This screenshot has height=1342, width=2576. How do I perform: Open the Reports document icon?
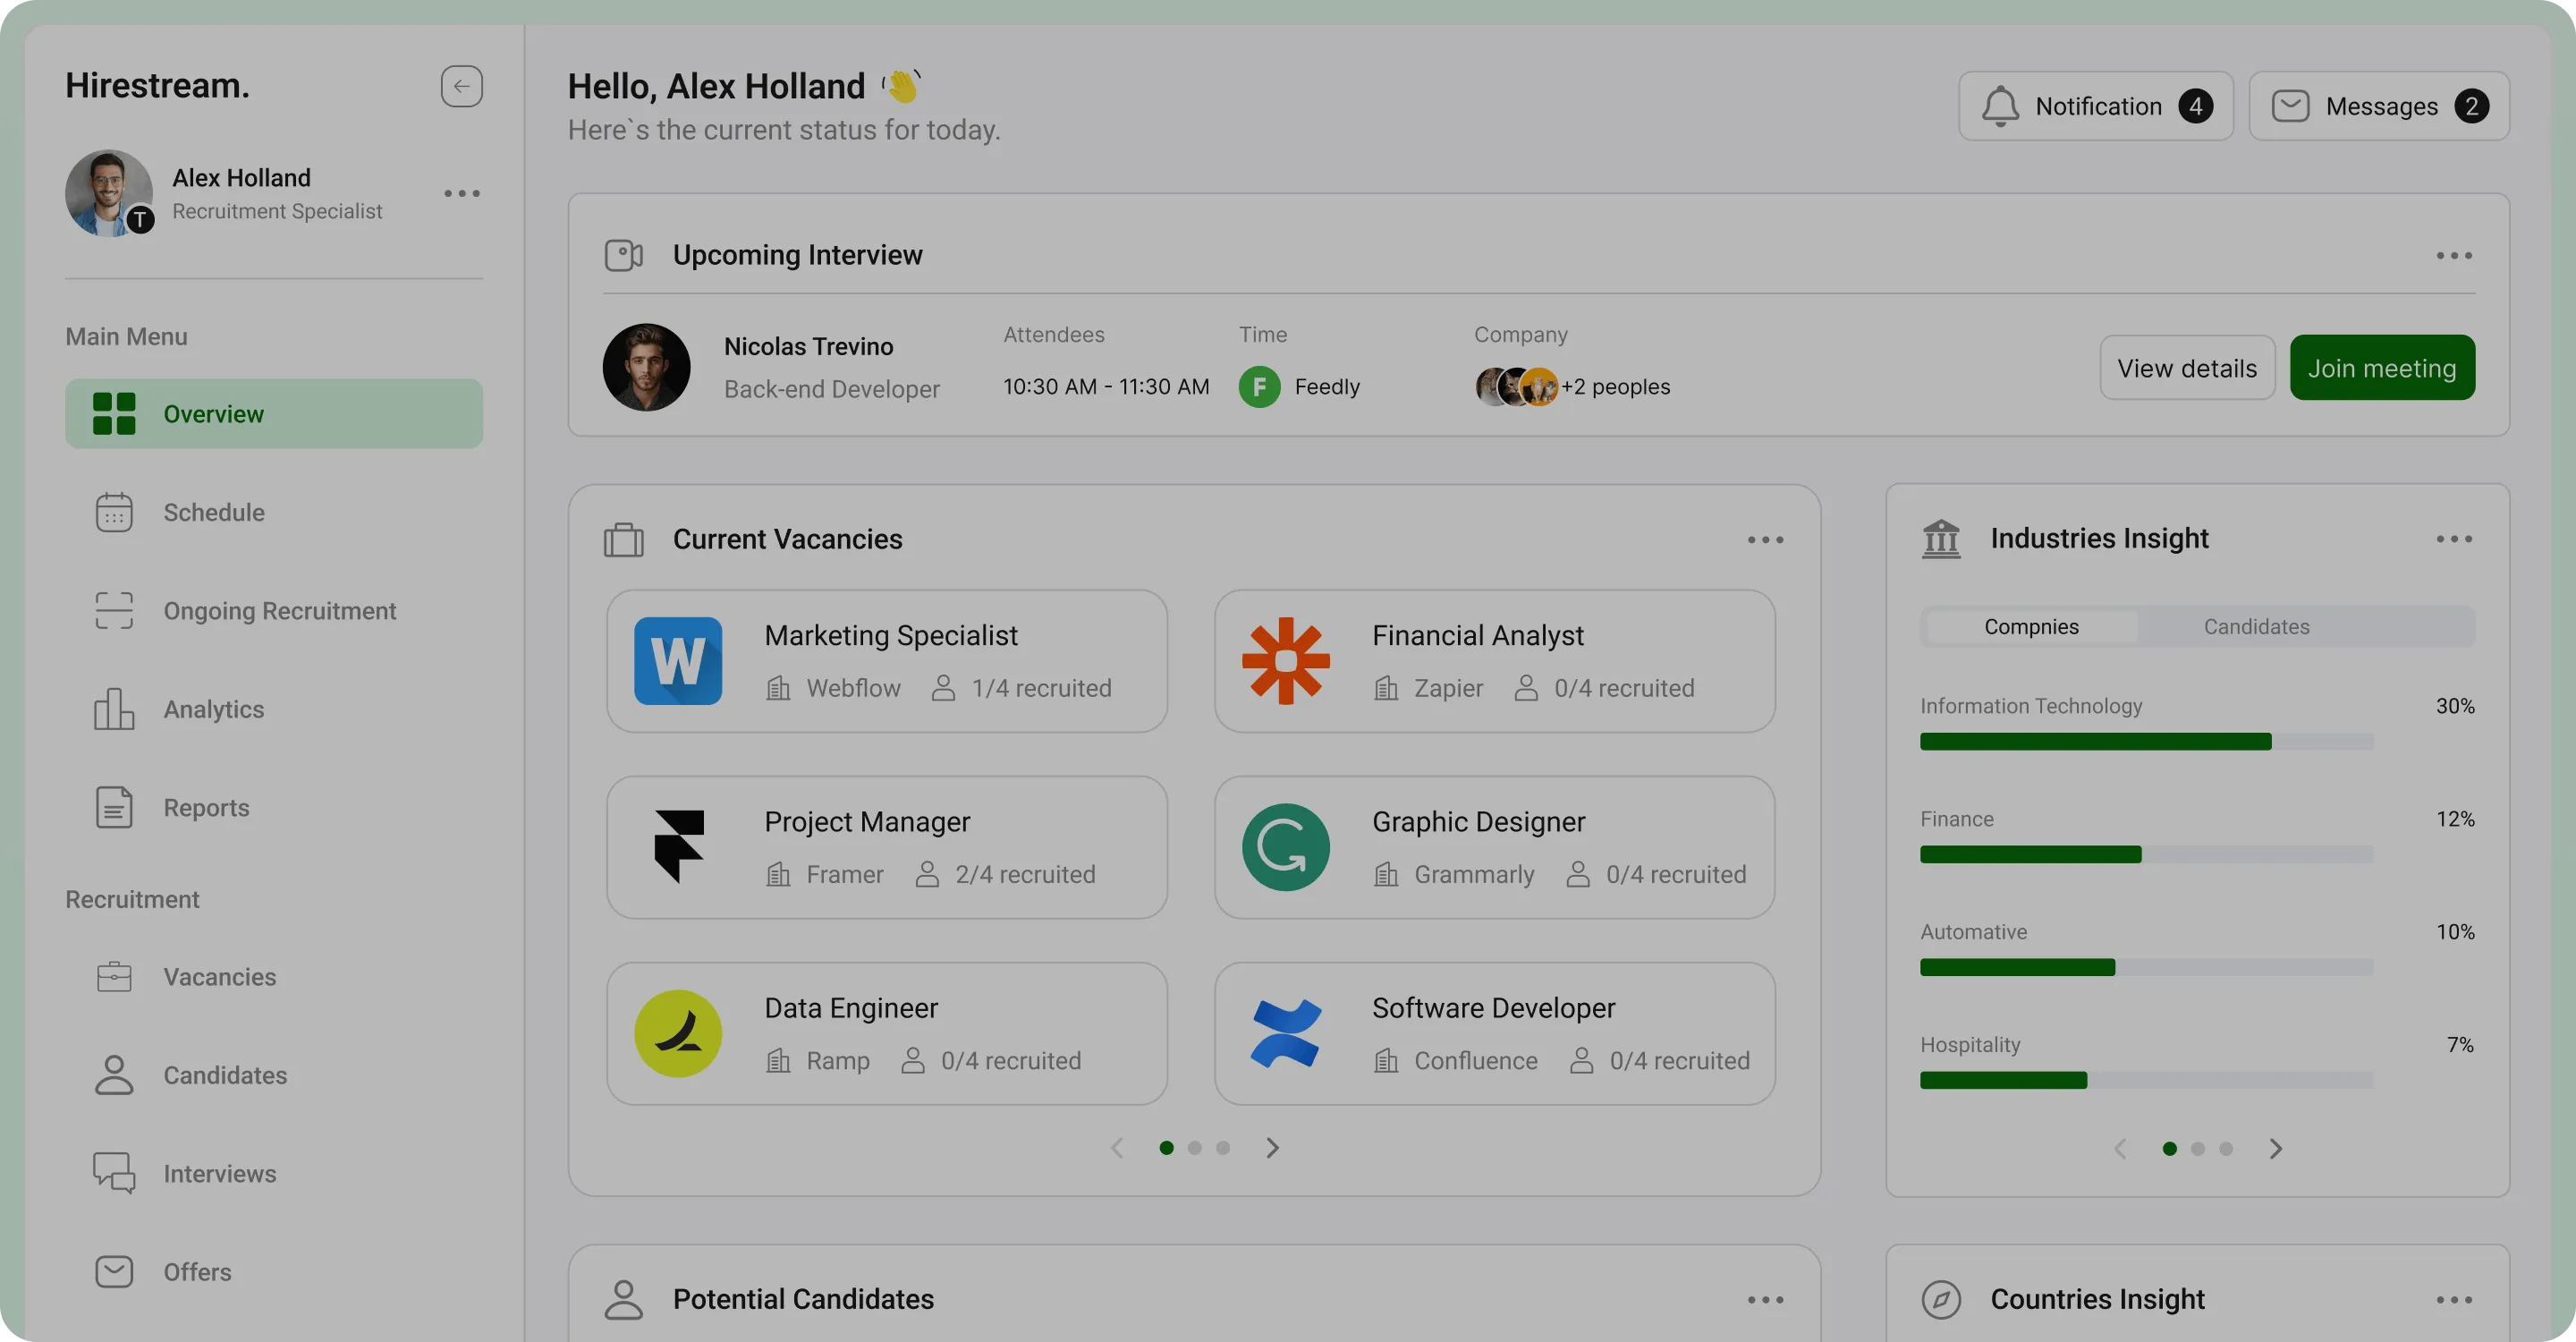pos(114,807)
